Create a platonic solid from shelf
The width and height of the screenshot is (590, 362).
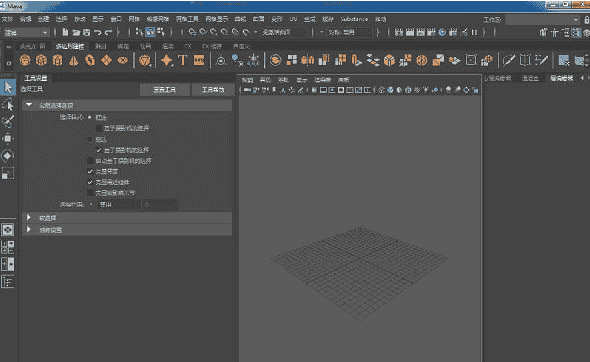pos(144,60)
